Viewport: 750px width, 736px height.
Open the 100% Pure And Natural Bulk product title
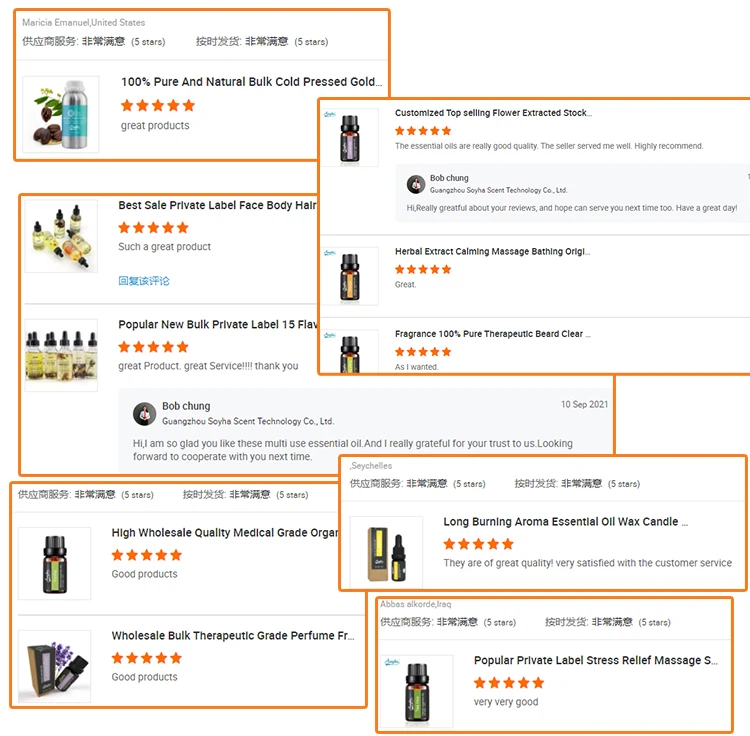click(252, 82)
